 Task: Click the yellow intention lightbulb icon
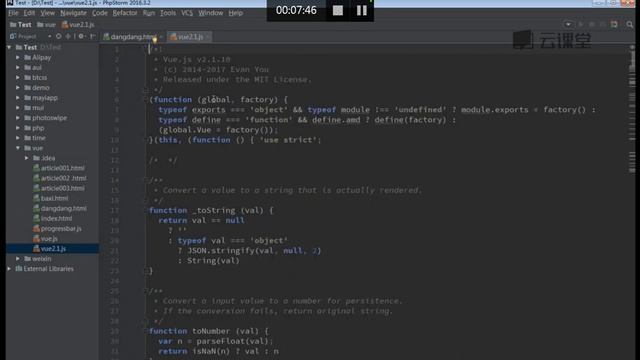[155, 40]
